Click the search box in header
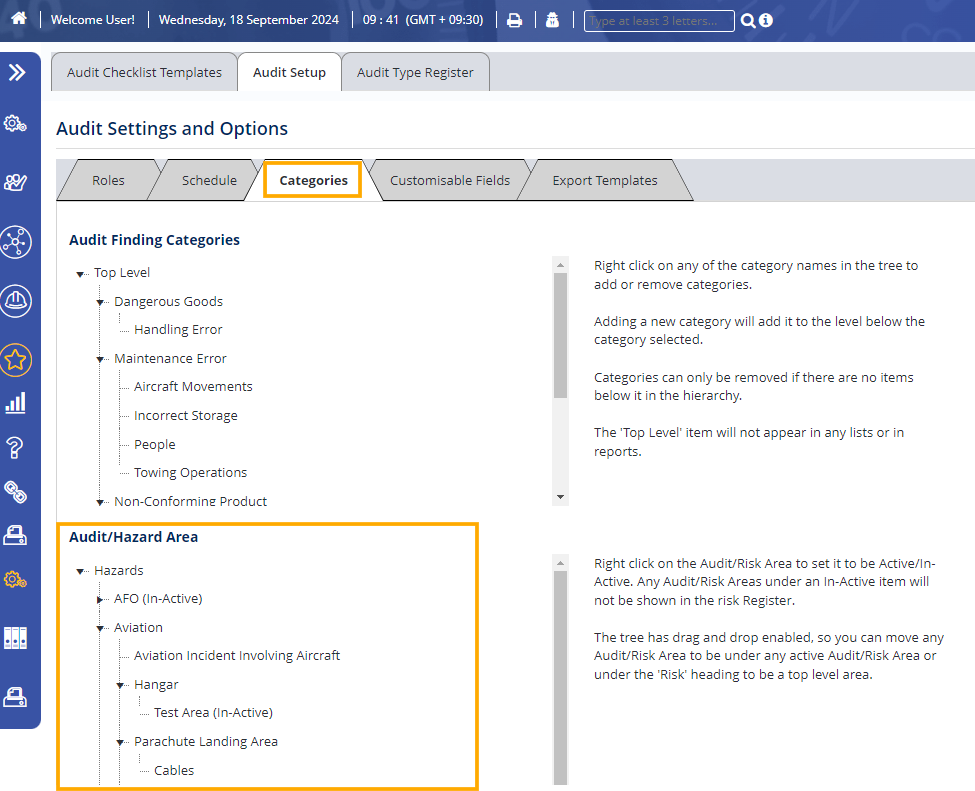Screen dimensions: 975x791 (x=658, y=21)
